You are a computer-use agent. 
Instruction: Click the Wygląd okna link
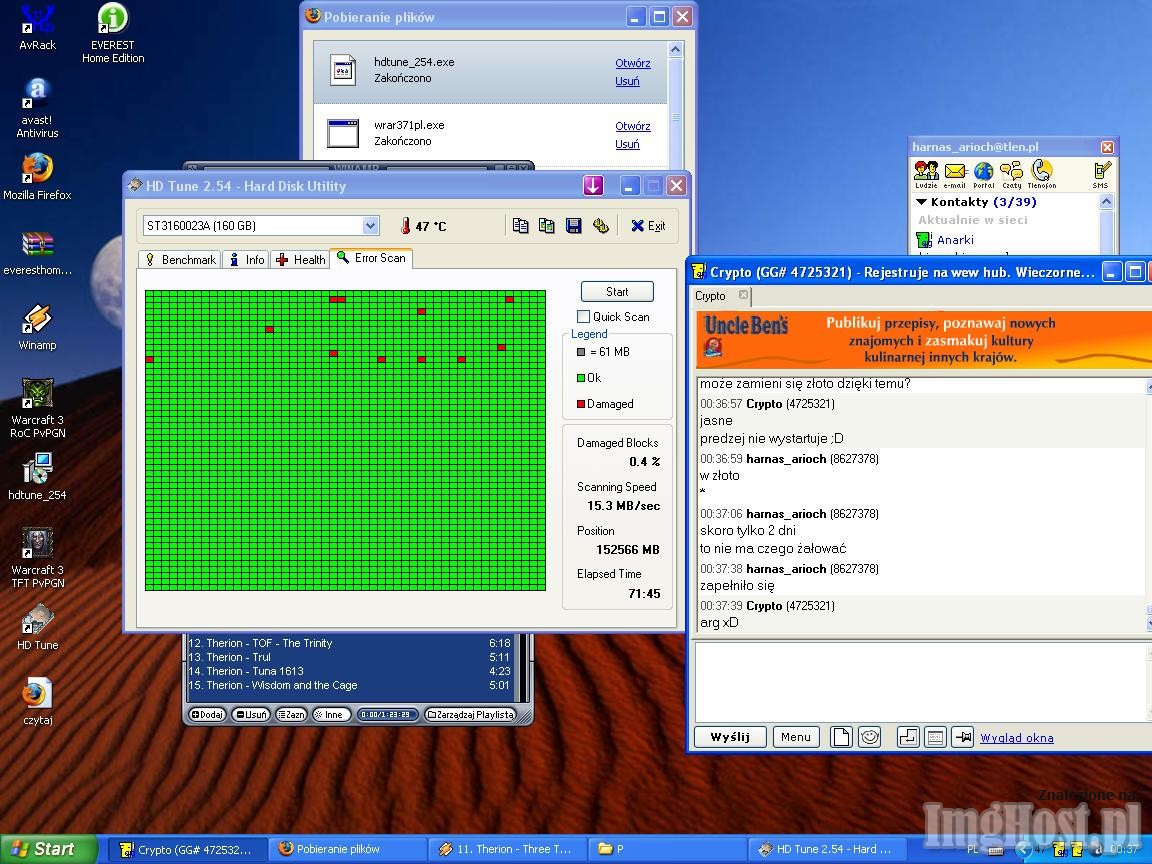(x=1017, y=738)
